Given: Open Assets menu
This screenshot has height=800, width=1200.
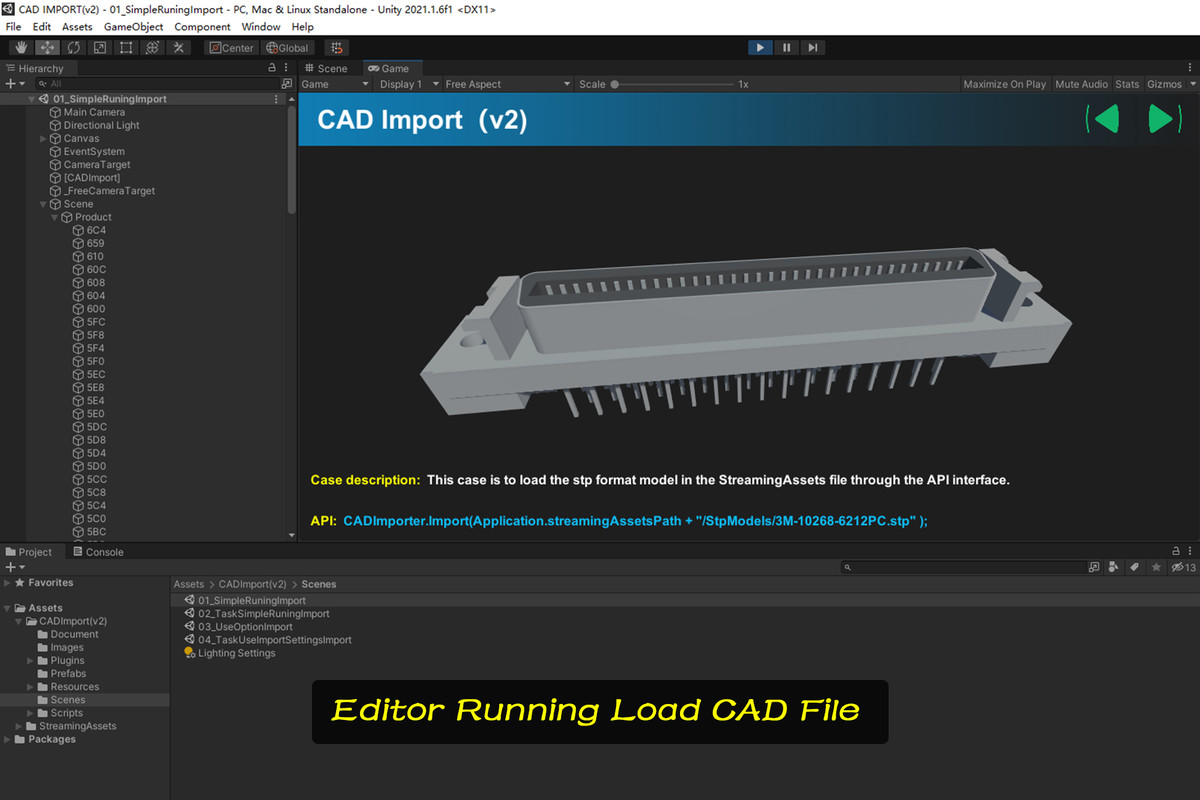Looking at the screenshot, I should tap(77, 27).
